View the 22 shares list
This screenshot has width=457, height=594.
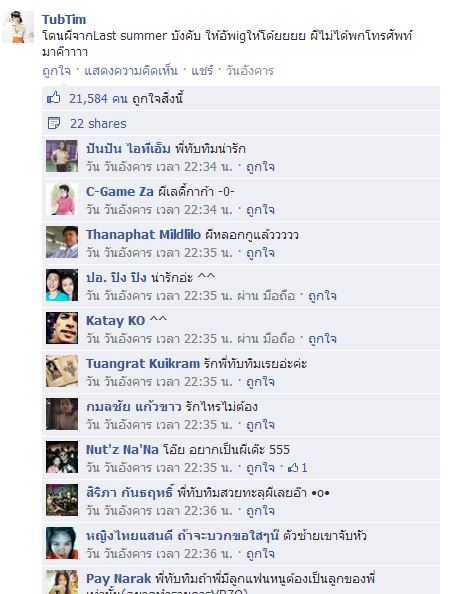click(x=98, y=123)
